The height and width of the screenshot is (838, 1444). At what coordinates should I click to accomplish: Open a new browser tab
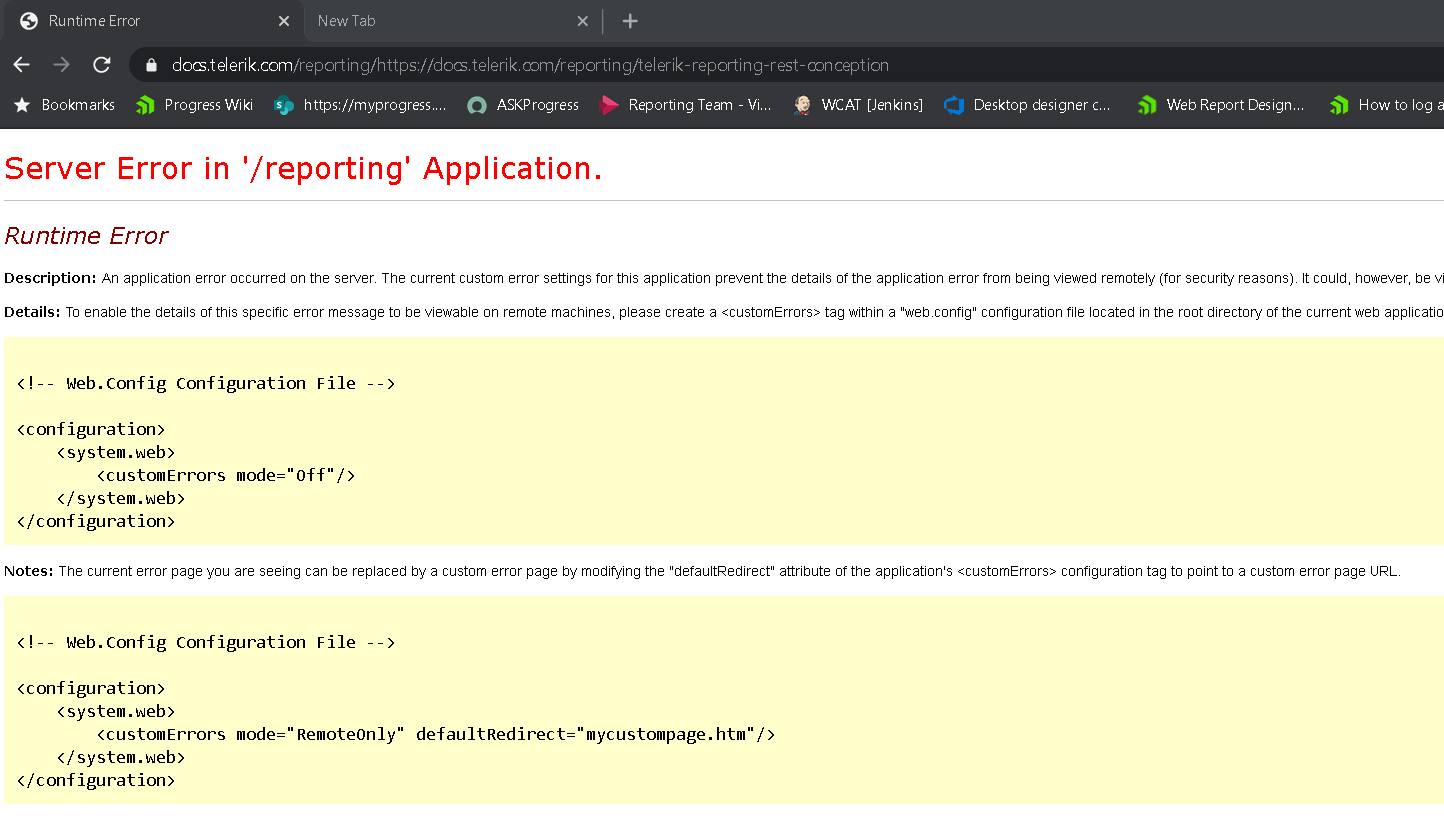(x=630, y=21)
